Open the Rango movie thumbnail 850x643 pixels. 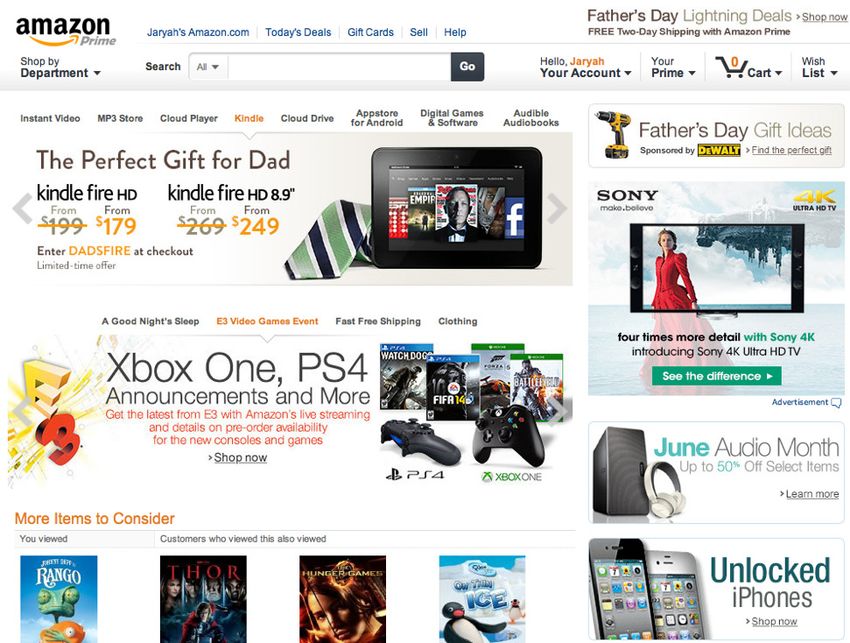[59, 599]
